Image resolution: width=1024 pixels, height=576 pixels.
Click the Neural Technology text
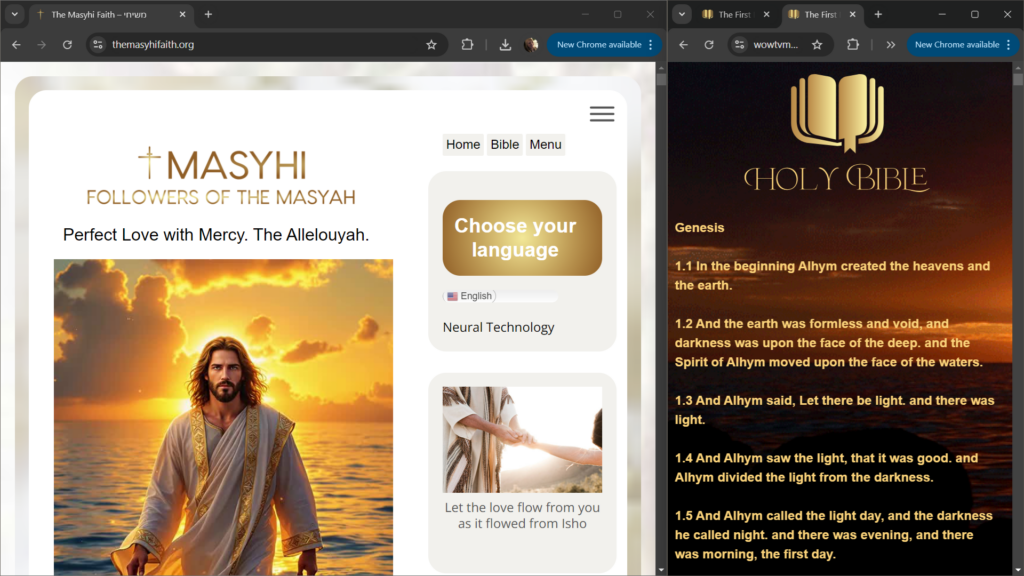click(498, 327)
